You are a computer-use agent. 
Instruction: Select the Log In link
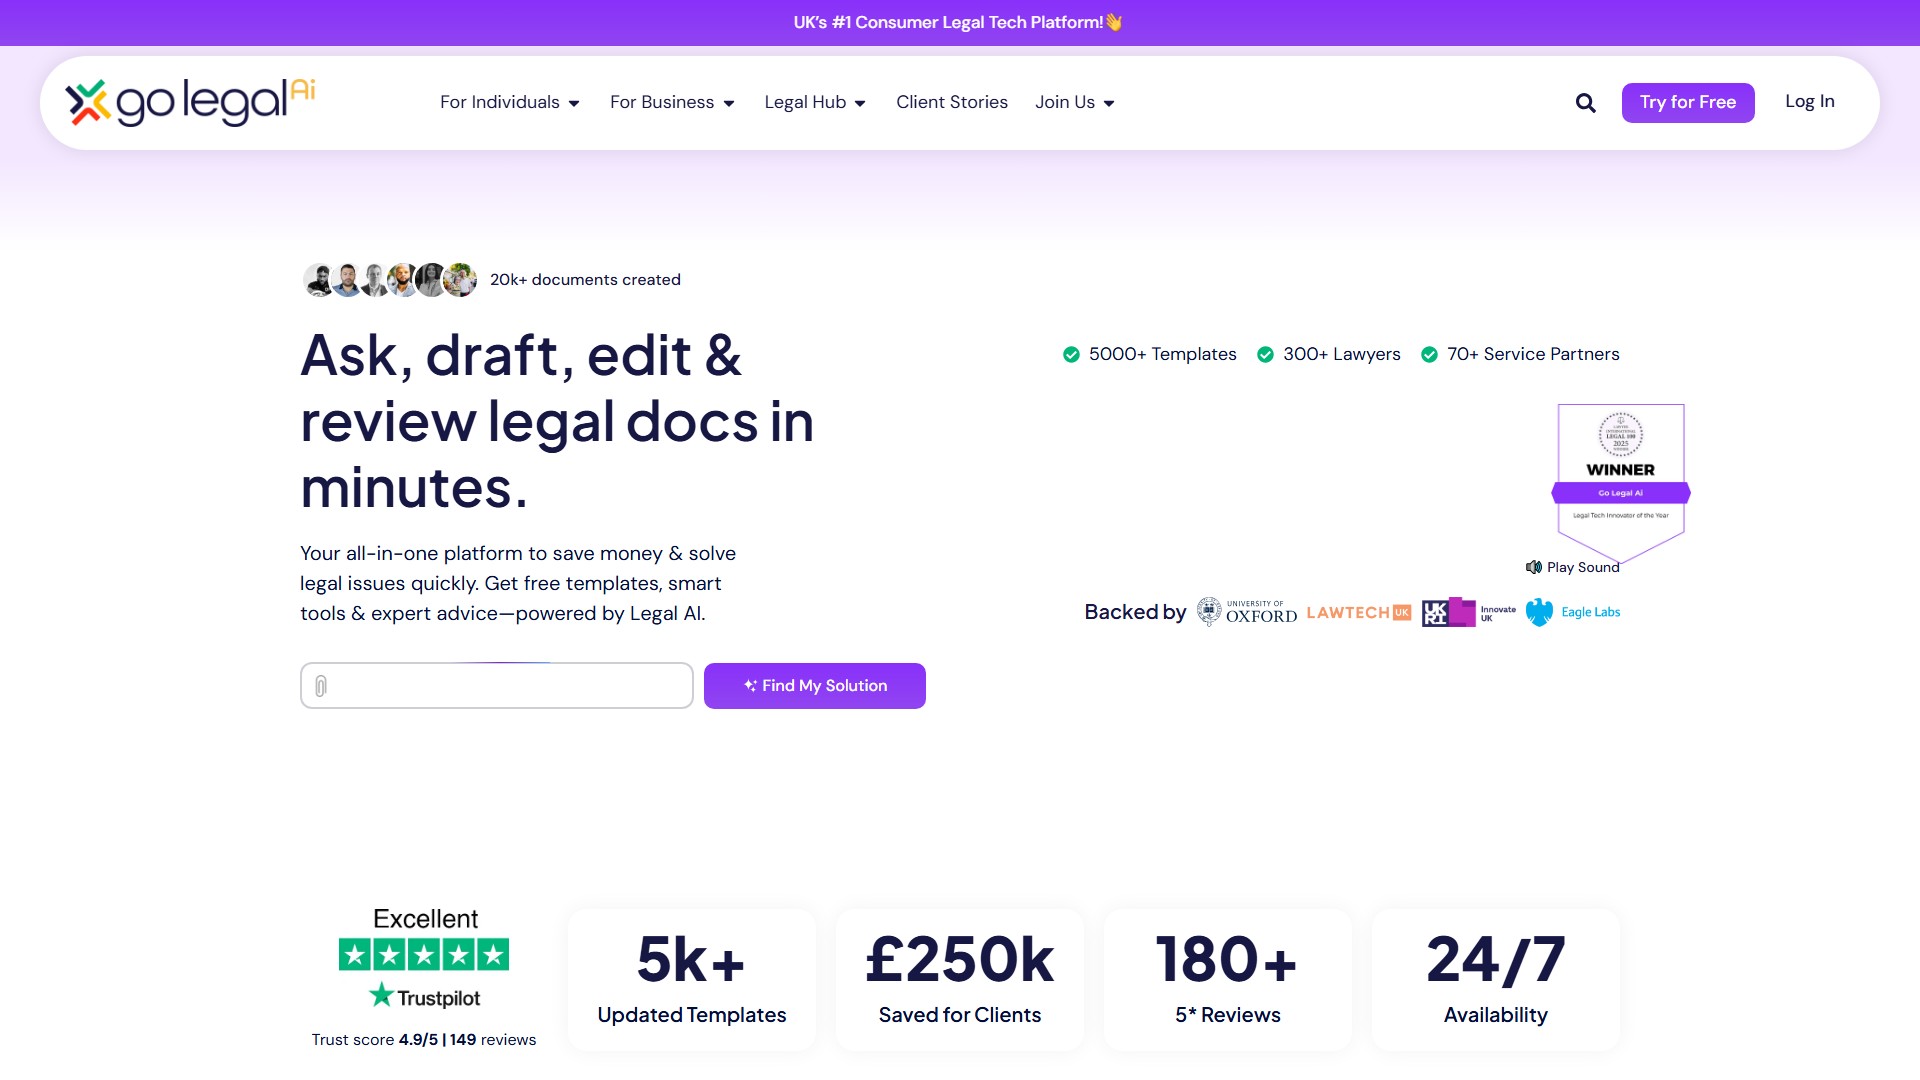[x=1809, y=101]
